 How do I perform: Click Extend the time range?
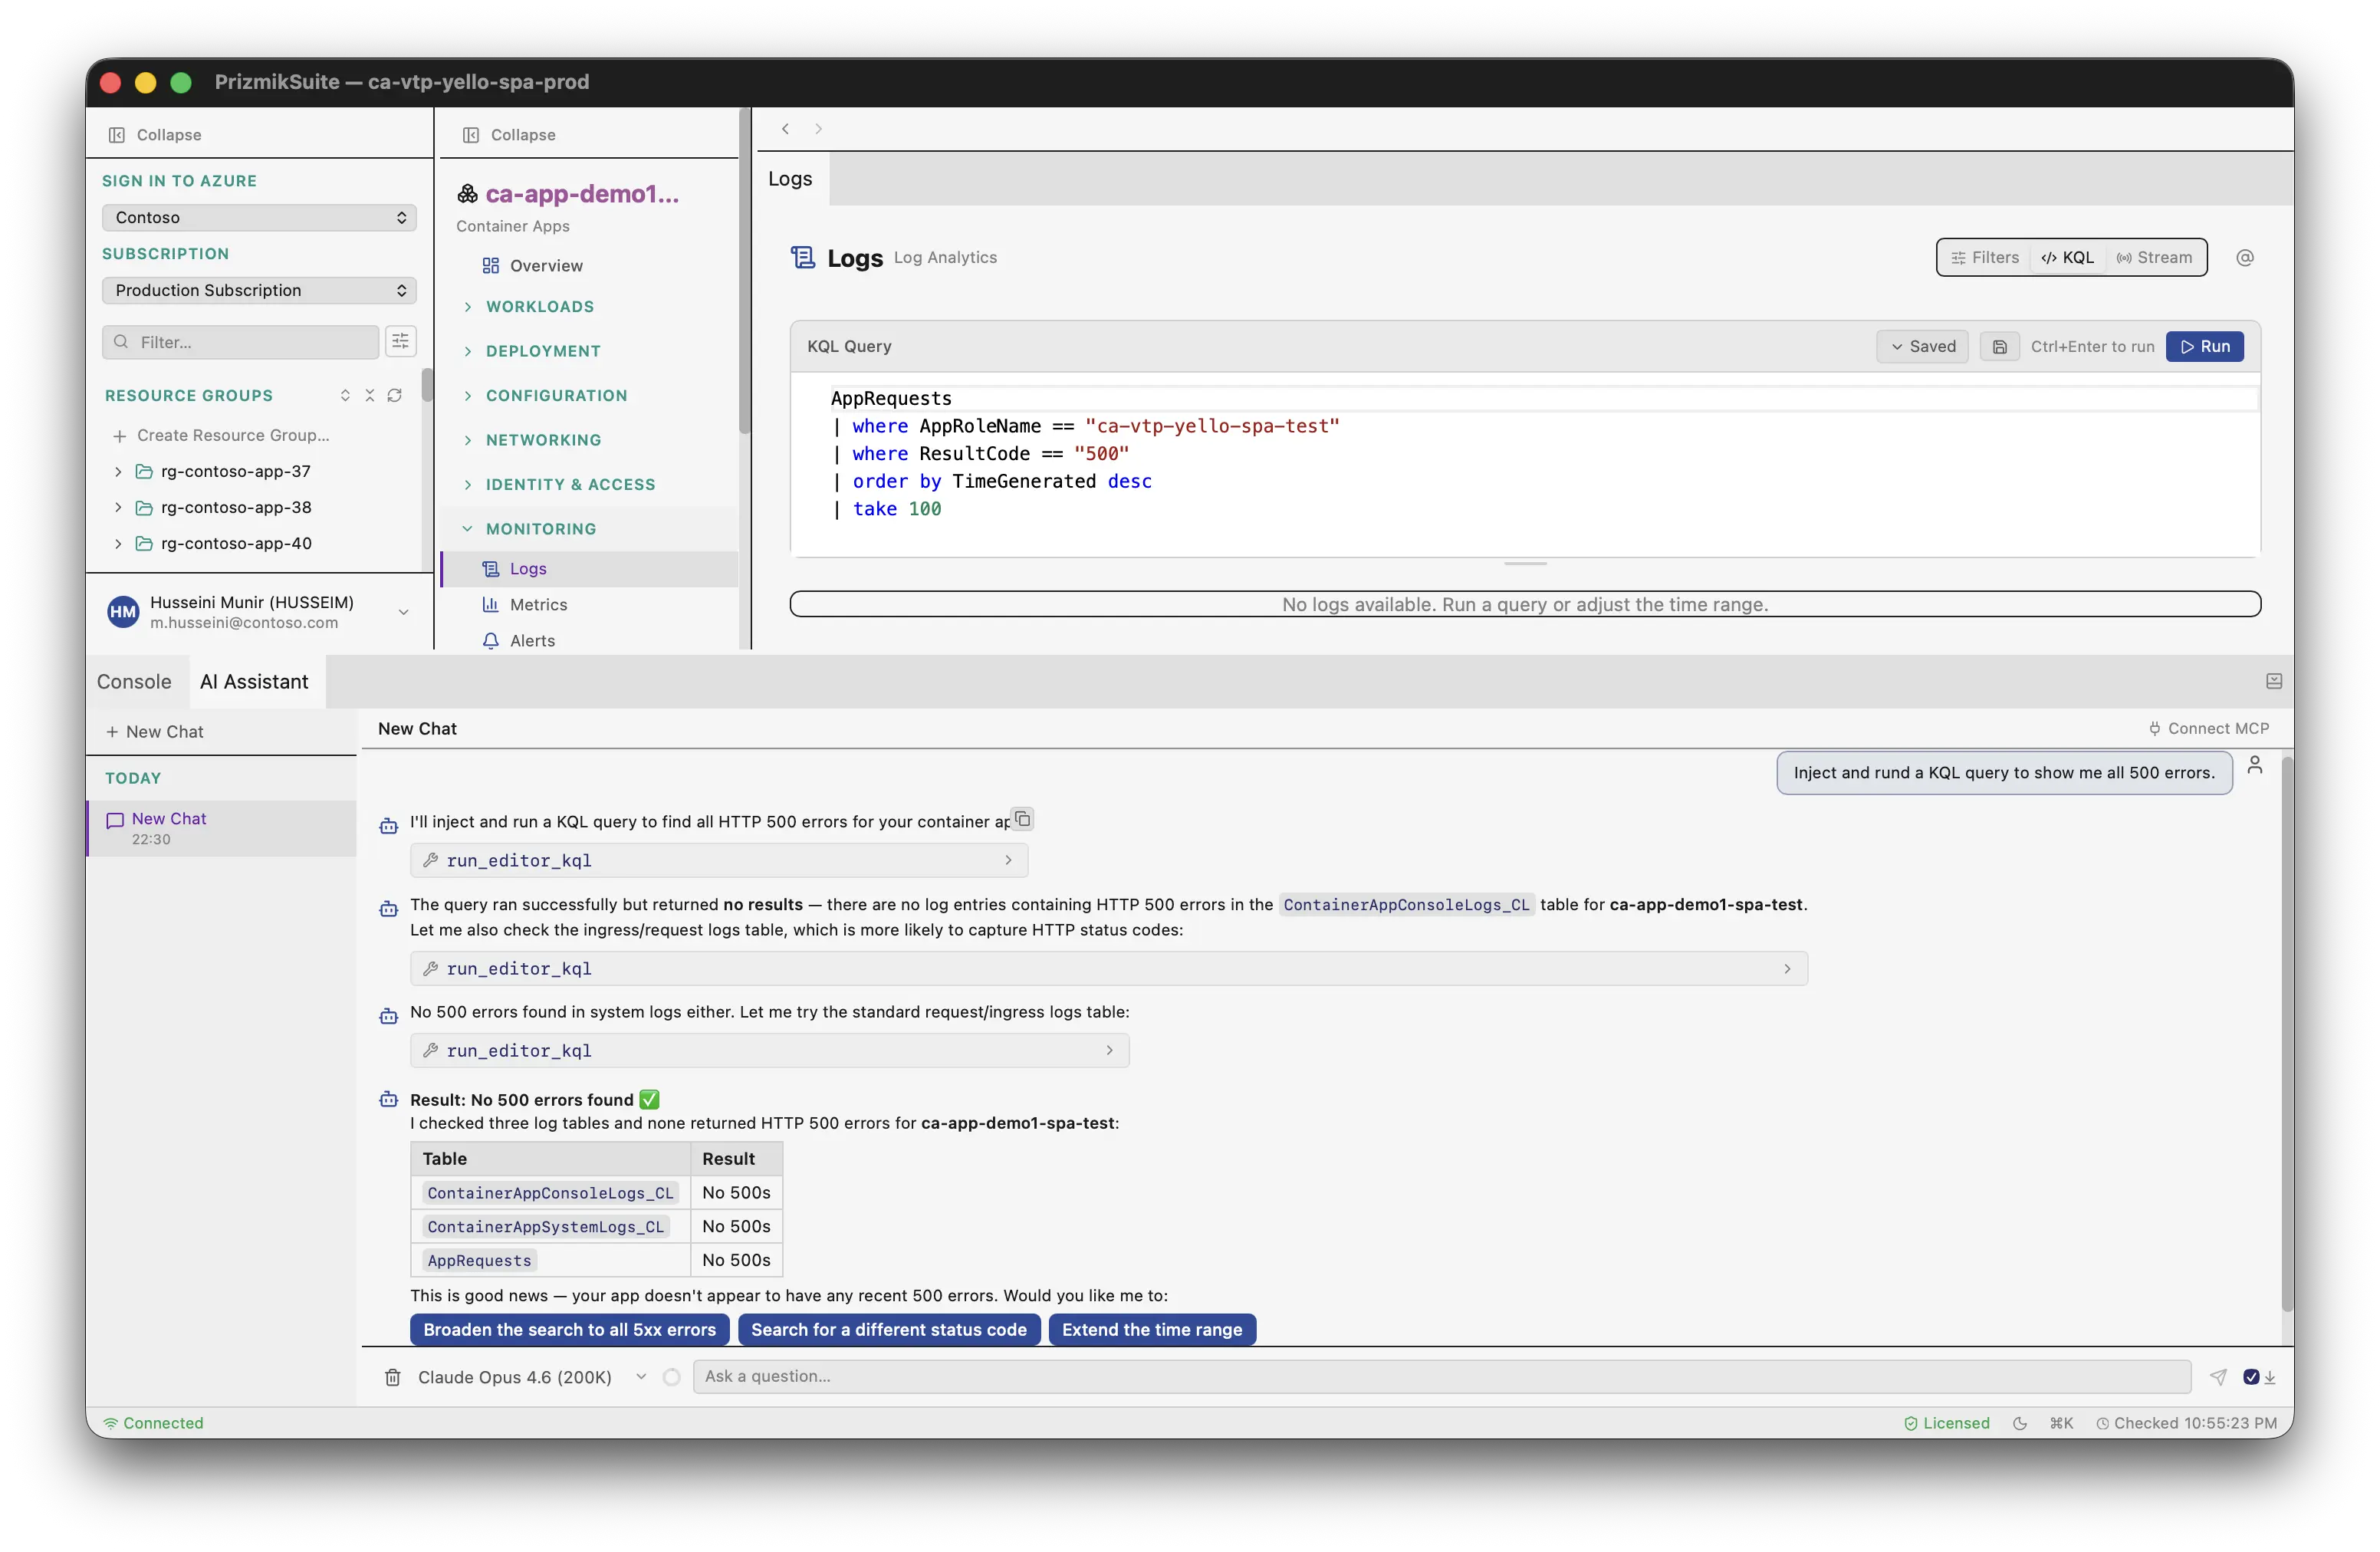pyautogui.click(x=1152, y=1329)
